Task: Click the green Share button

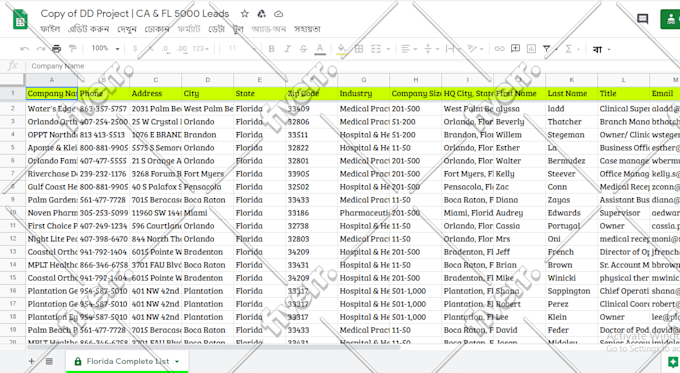Action: point(670,19)
